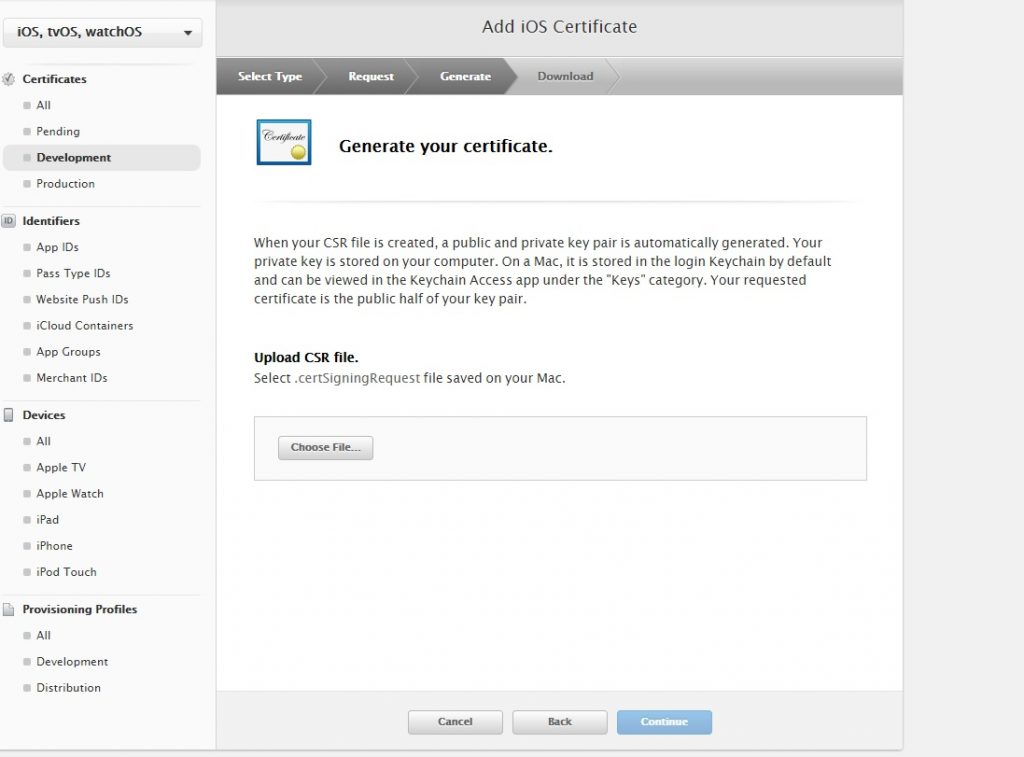Screen dimensions: 1024x757
Task: Open iPhone devices list
Action: tap(54, 546)
